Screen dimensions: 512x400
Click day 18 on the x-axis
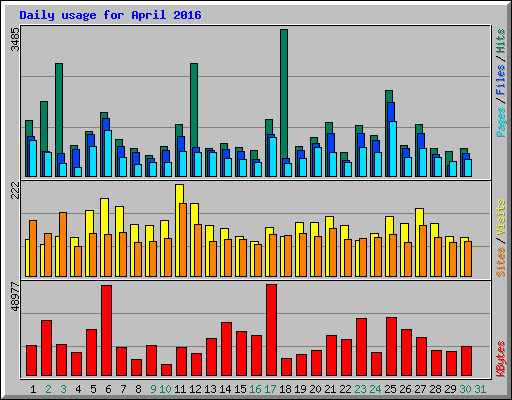click(x=285, y=389)
